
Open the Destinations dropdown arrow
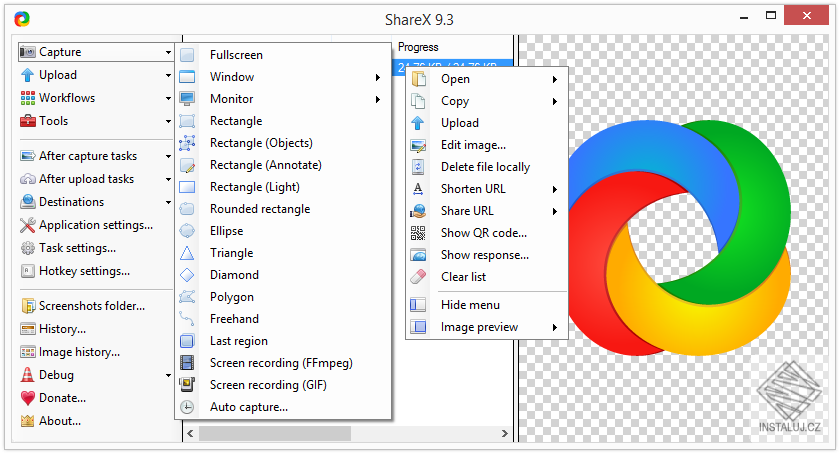click(168, 203)
